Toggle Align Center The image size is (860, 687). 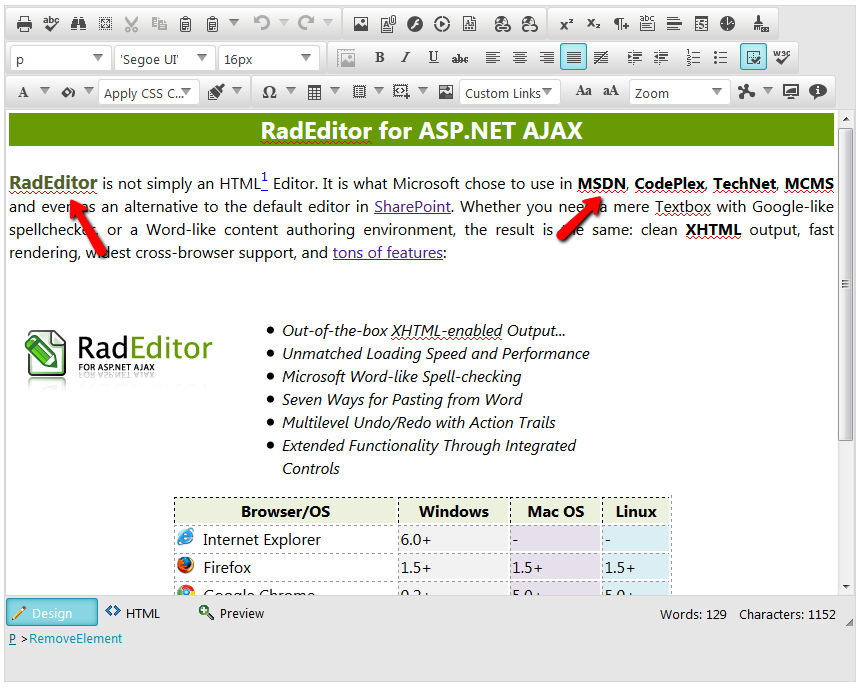pyautogui.click(x=519, y=57)
